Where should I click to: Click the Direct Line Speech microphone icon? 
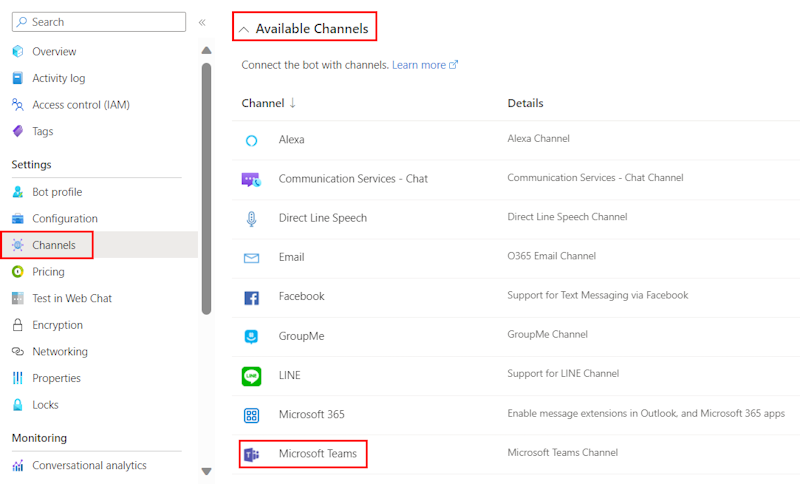[x=252, y=219]
